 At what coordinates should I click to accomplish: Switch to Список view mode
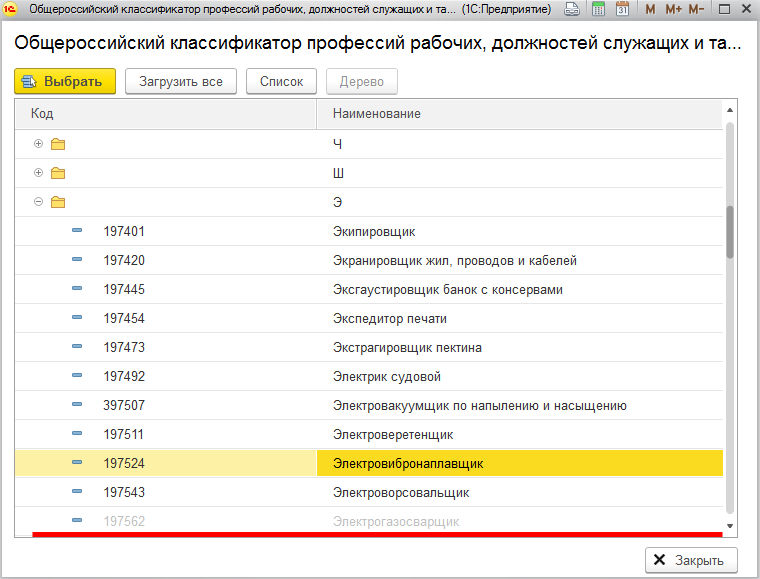281,82
